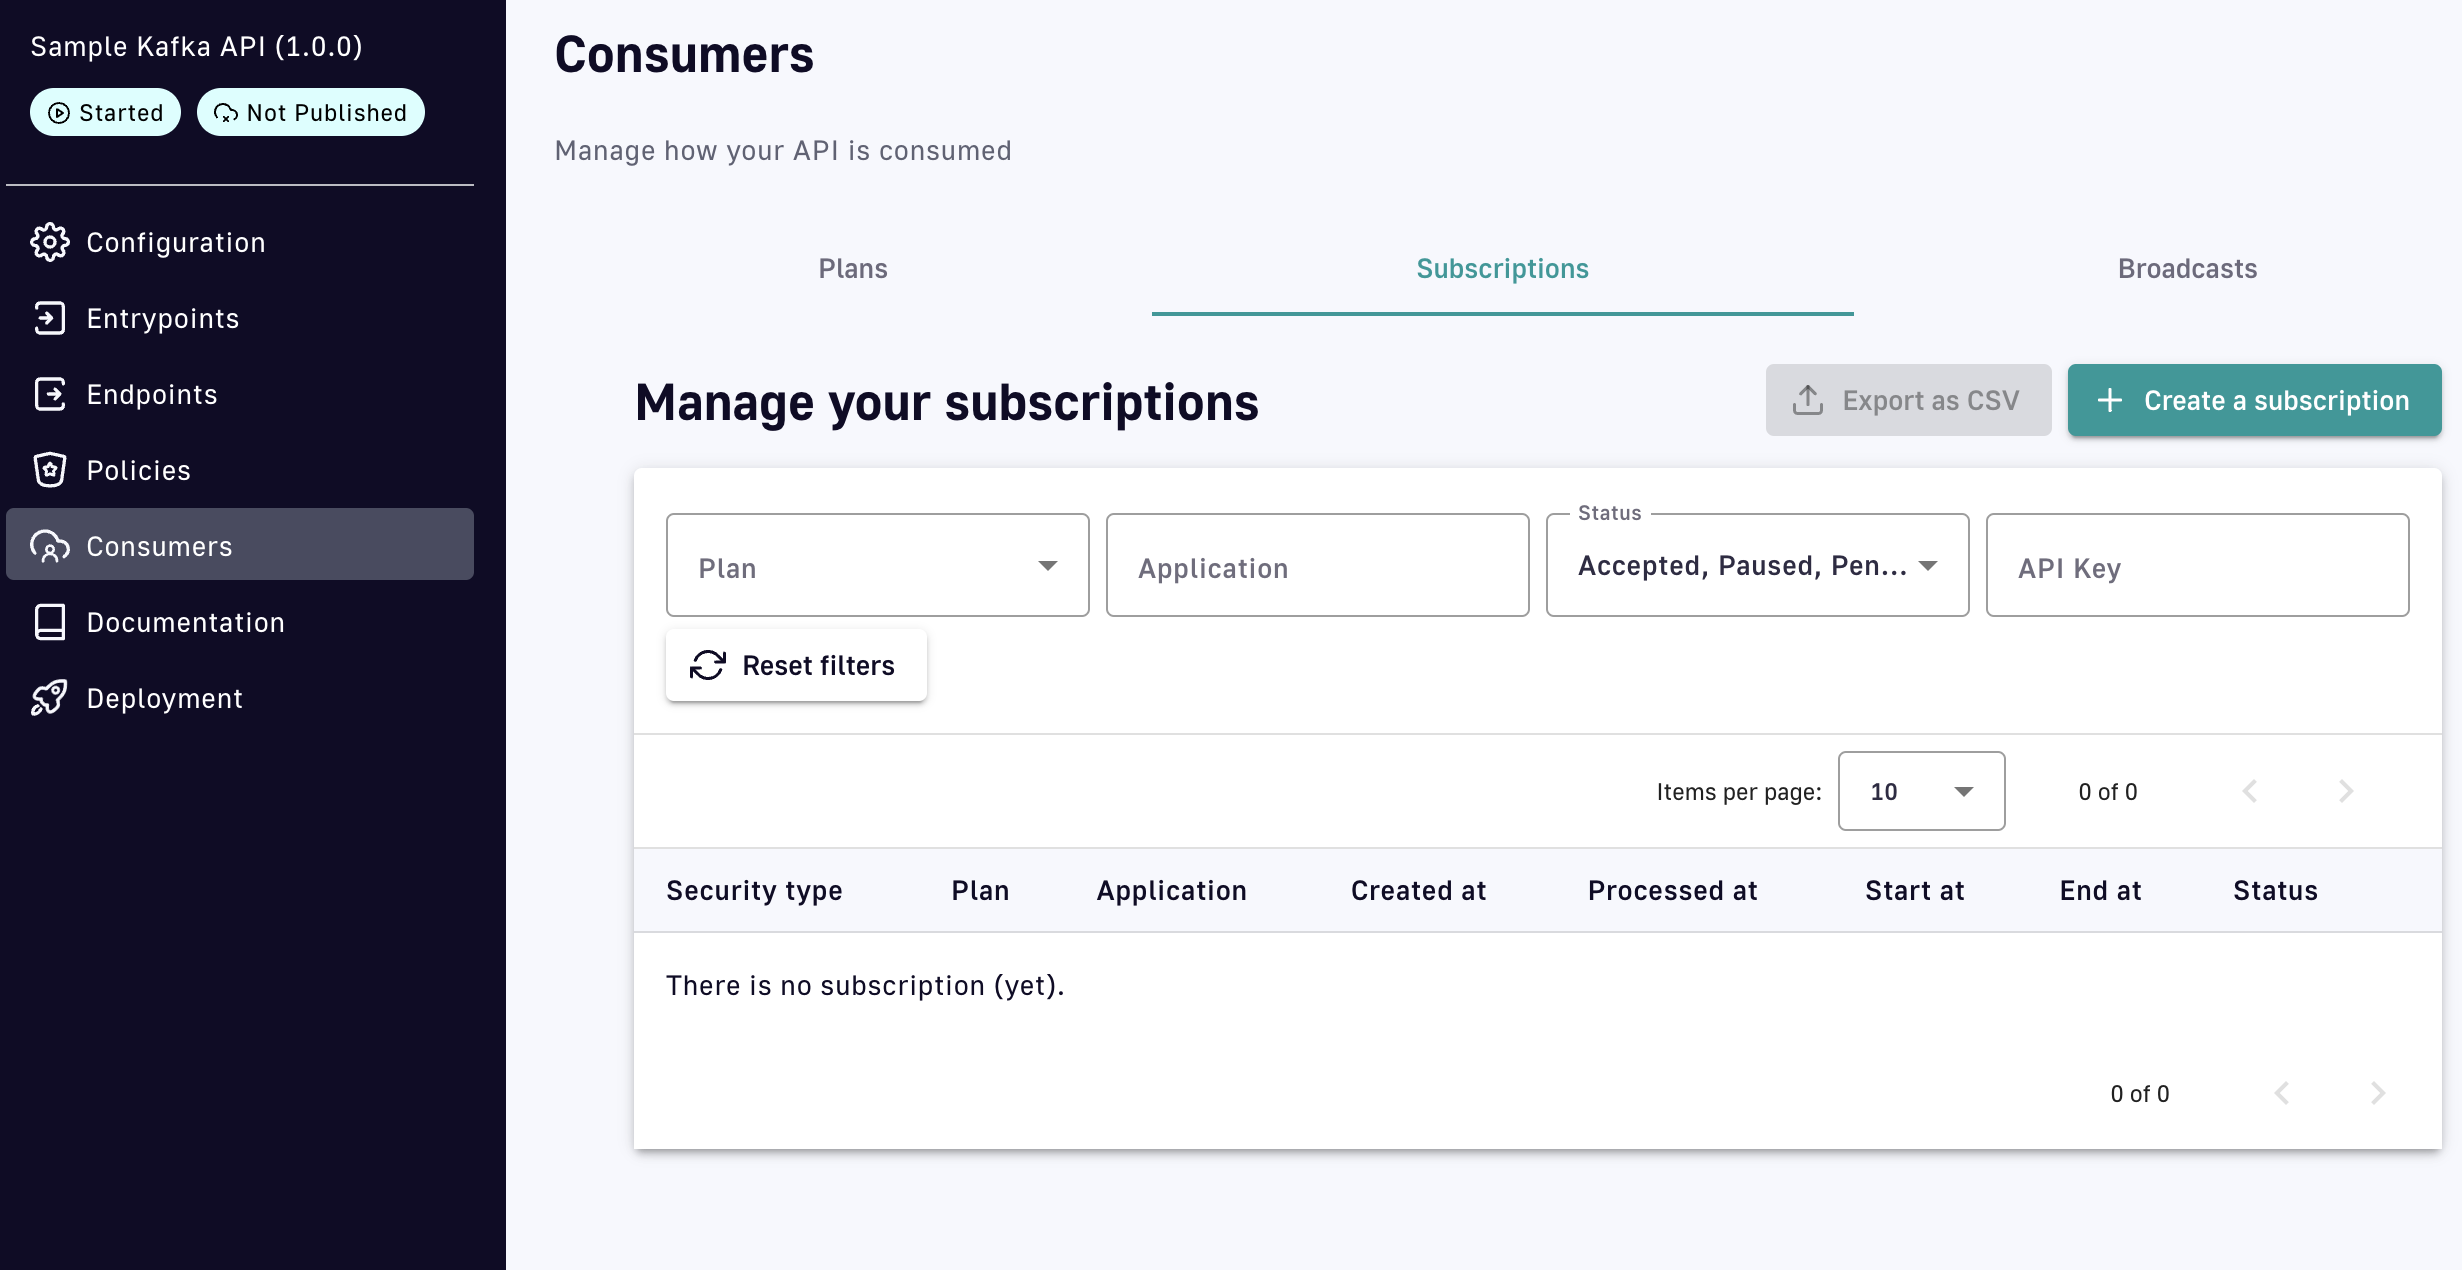2462x1270 pixels.
Task: Click the Documentation book icon
Action: [50, 622]
